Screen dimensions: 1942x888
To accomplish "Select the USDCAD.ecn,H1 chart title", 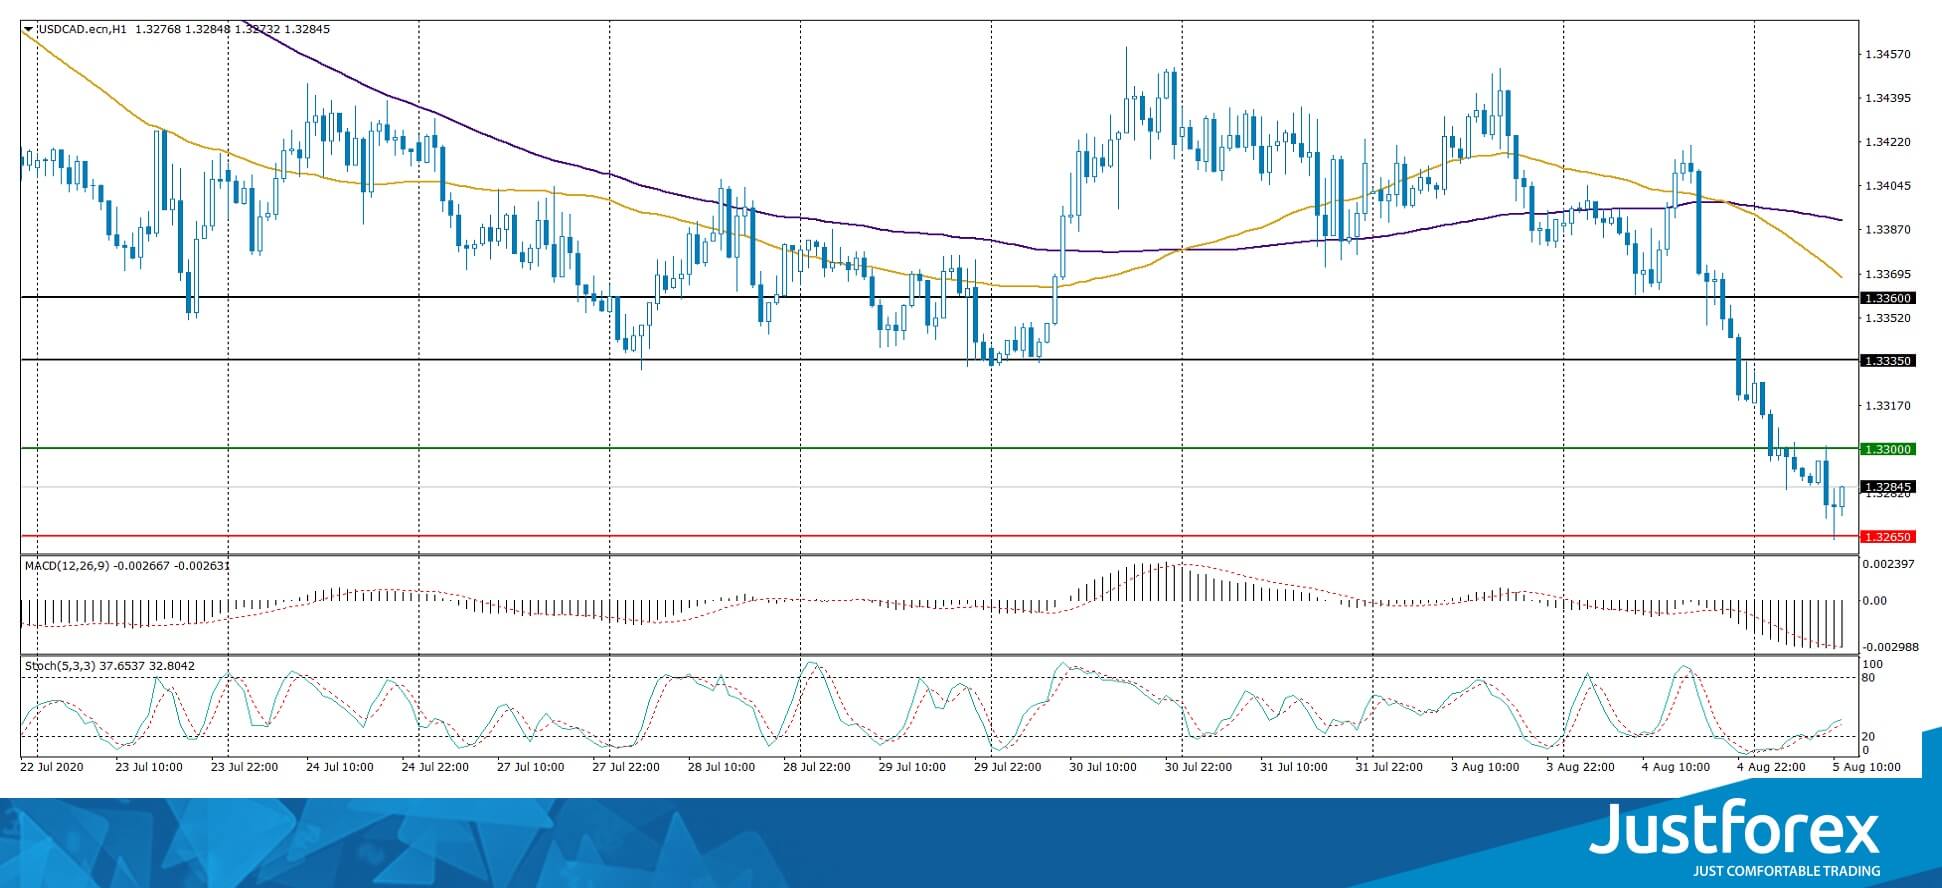I will (x=81, y=30).
